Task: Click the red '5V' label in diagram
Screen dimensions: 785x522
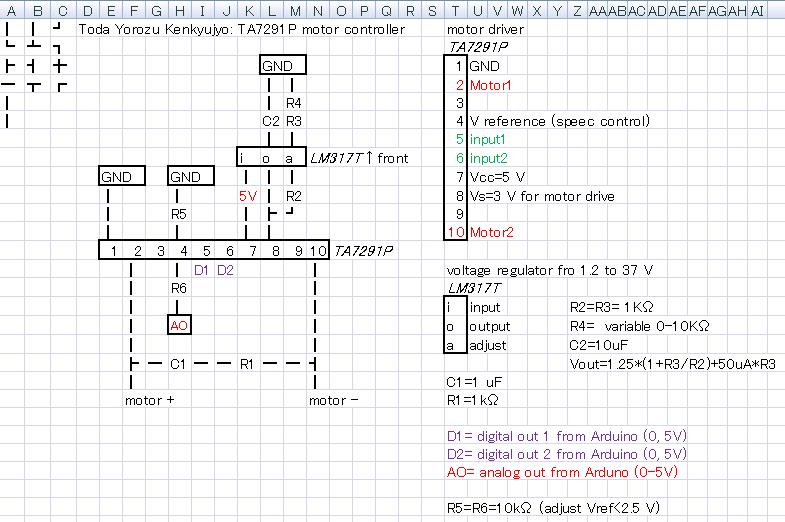Action: point(248,196)
